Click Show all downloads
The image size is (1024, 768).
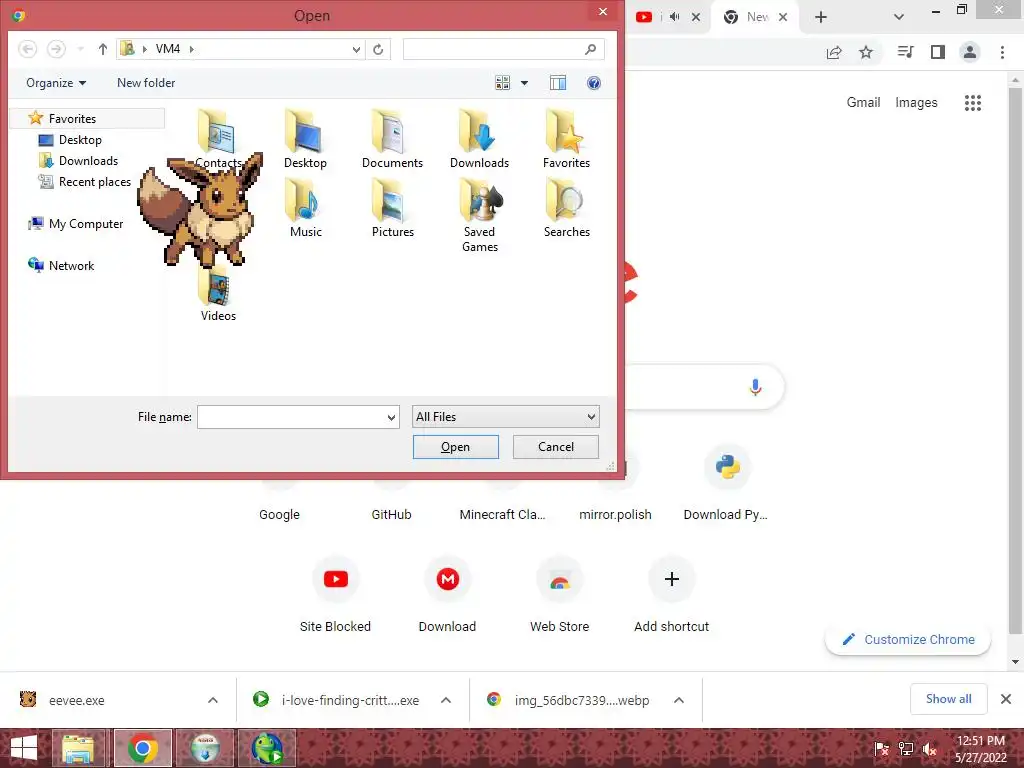click(x=948, y=699)
